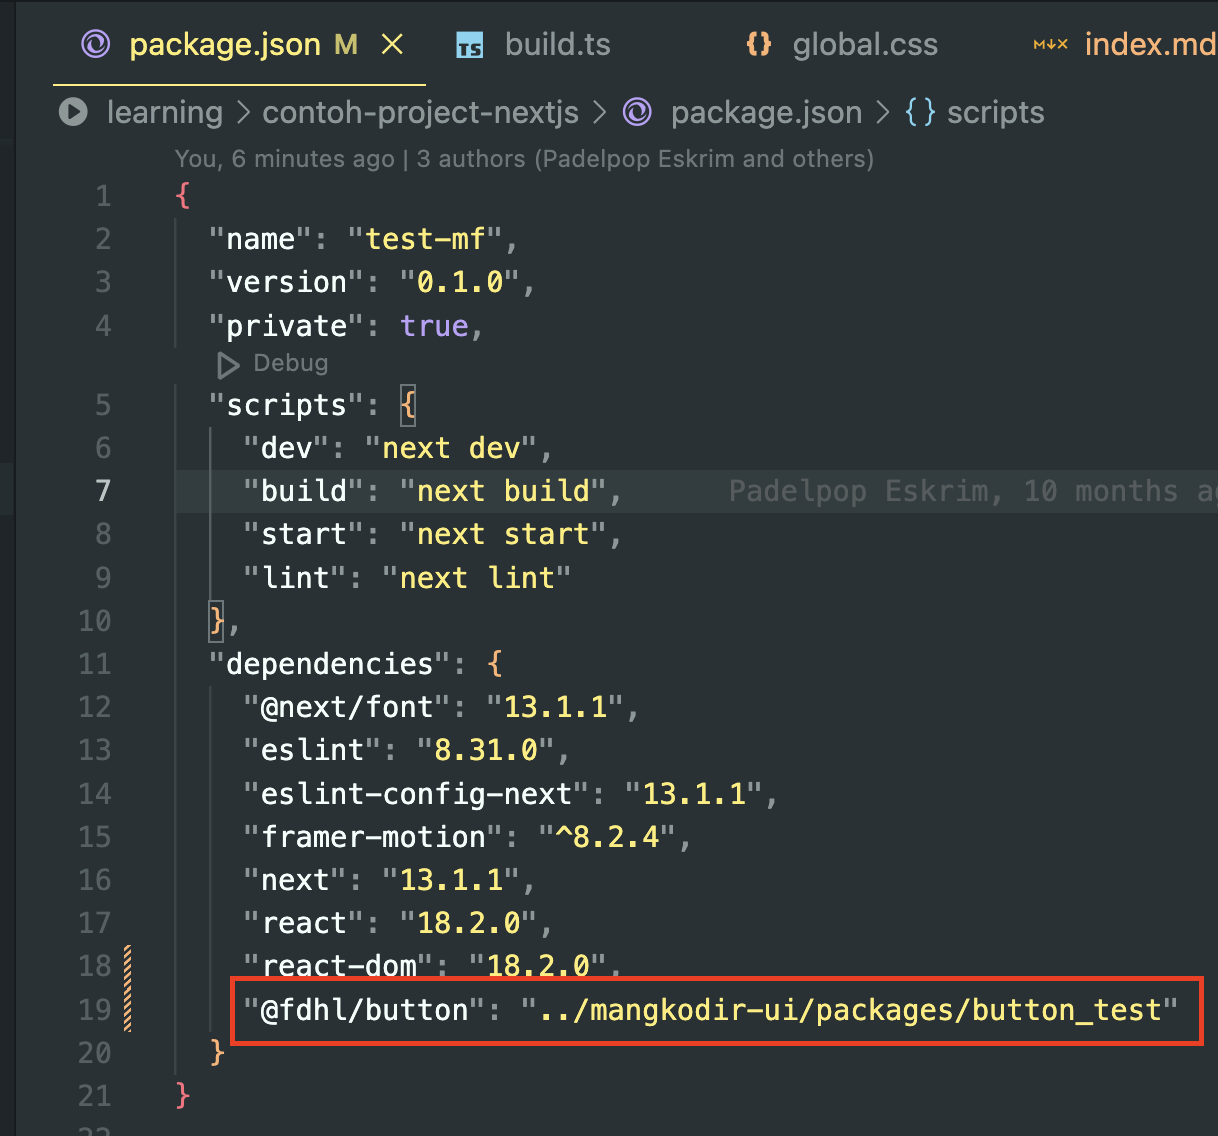1218x1136 pixels.
Task: Click line number 19 in gutter
Action: point(95,1010)
